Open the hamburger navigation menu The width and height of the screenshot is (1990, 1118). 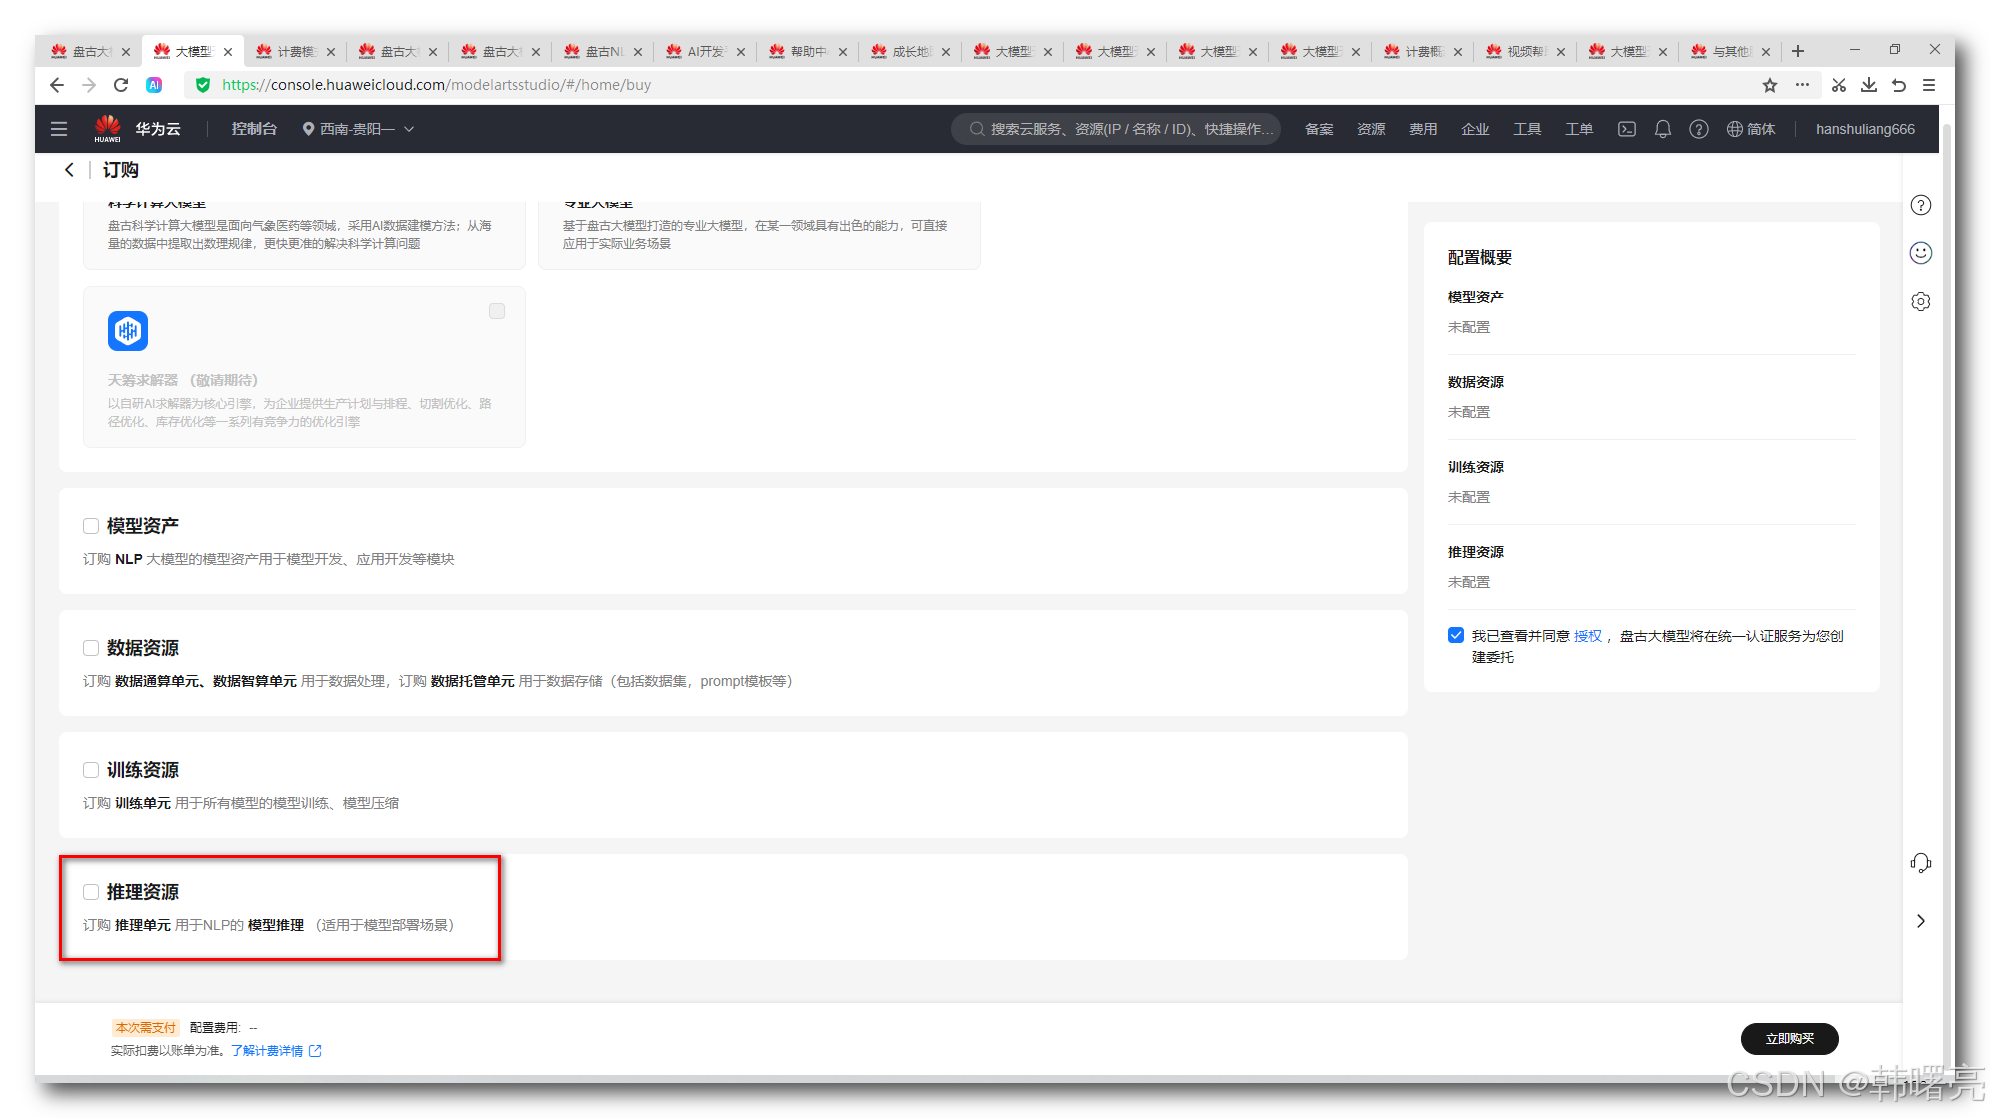59,129
